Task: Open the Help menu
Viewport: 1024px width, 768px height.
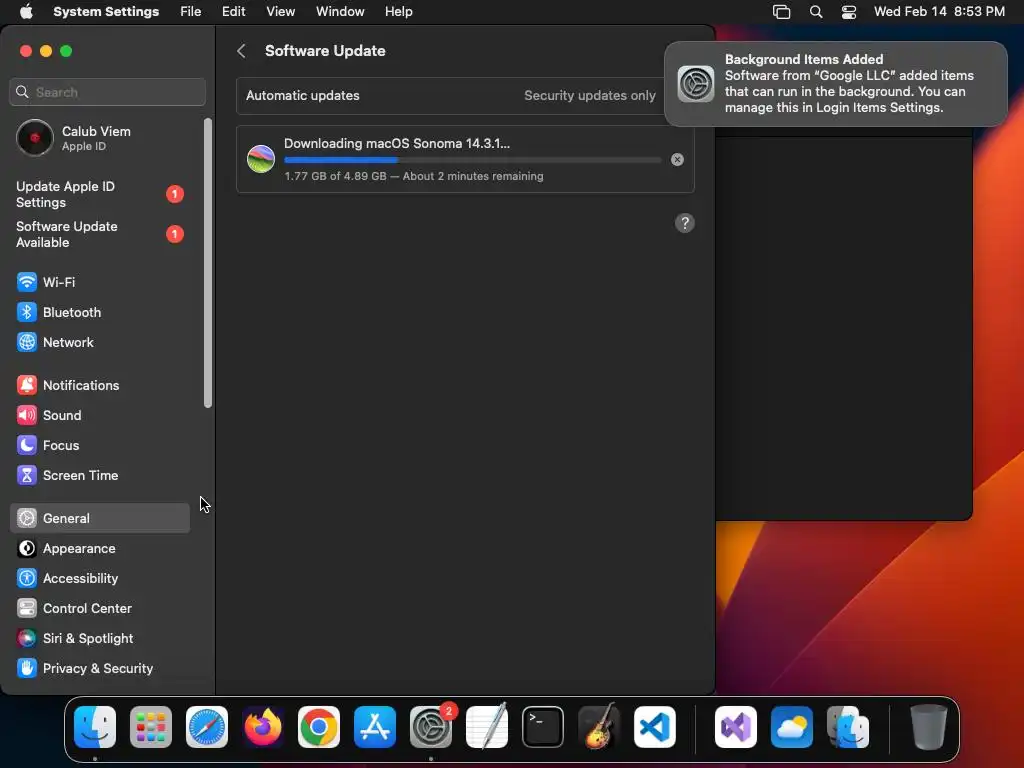Action: 398,12
